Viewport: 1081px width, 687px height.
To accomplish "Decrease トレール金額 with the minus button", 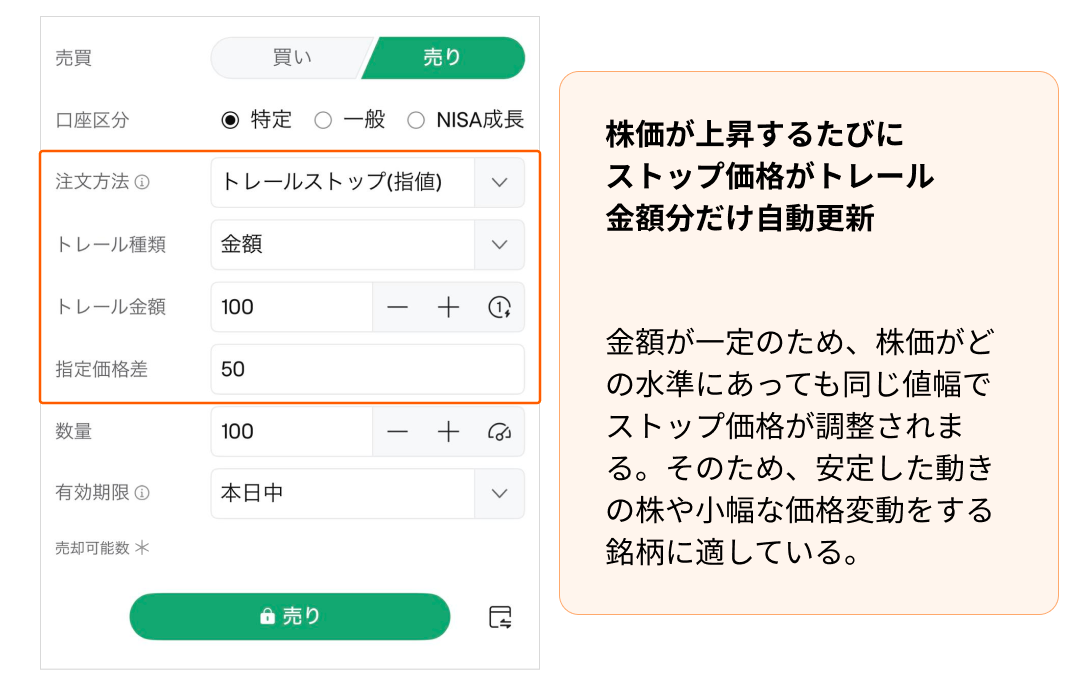I will coord(398,307).
